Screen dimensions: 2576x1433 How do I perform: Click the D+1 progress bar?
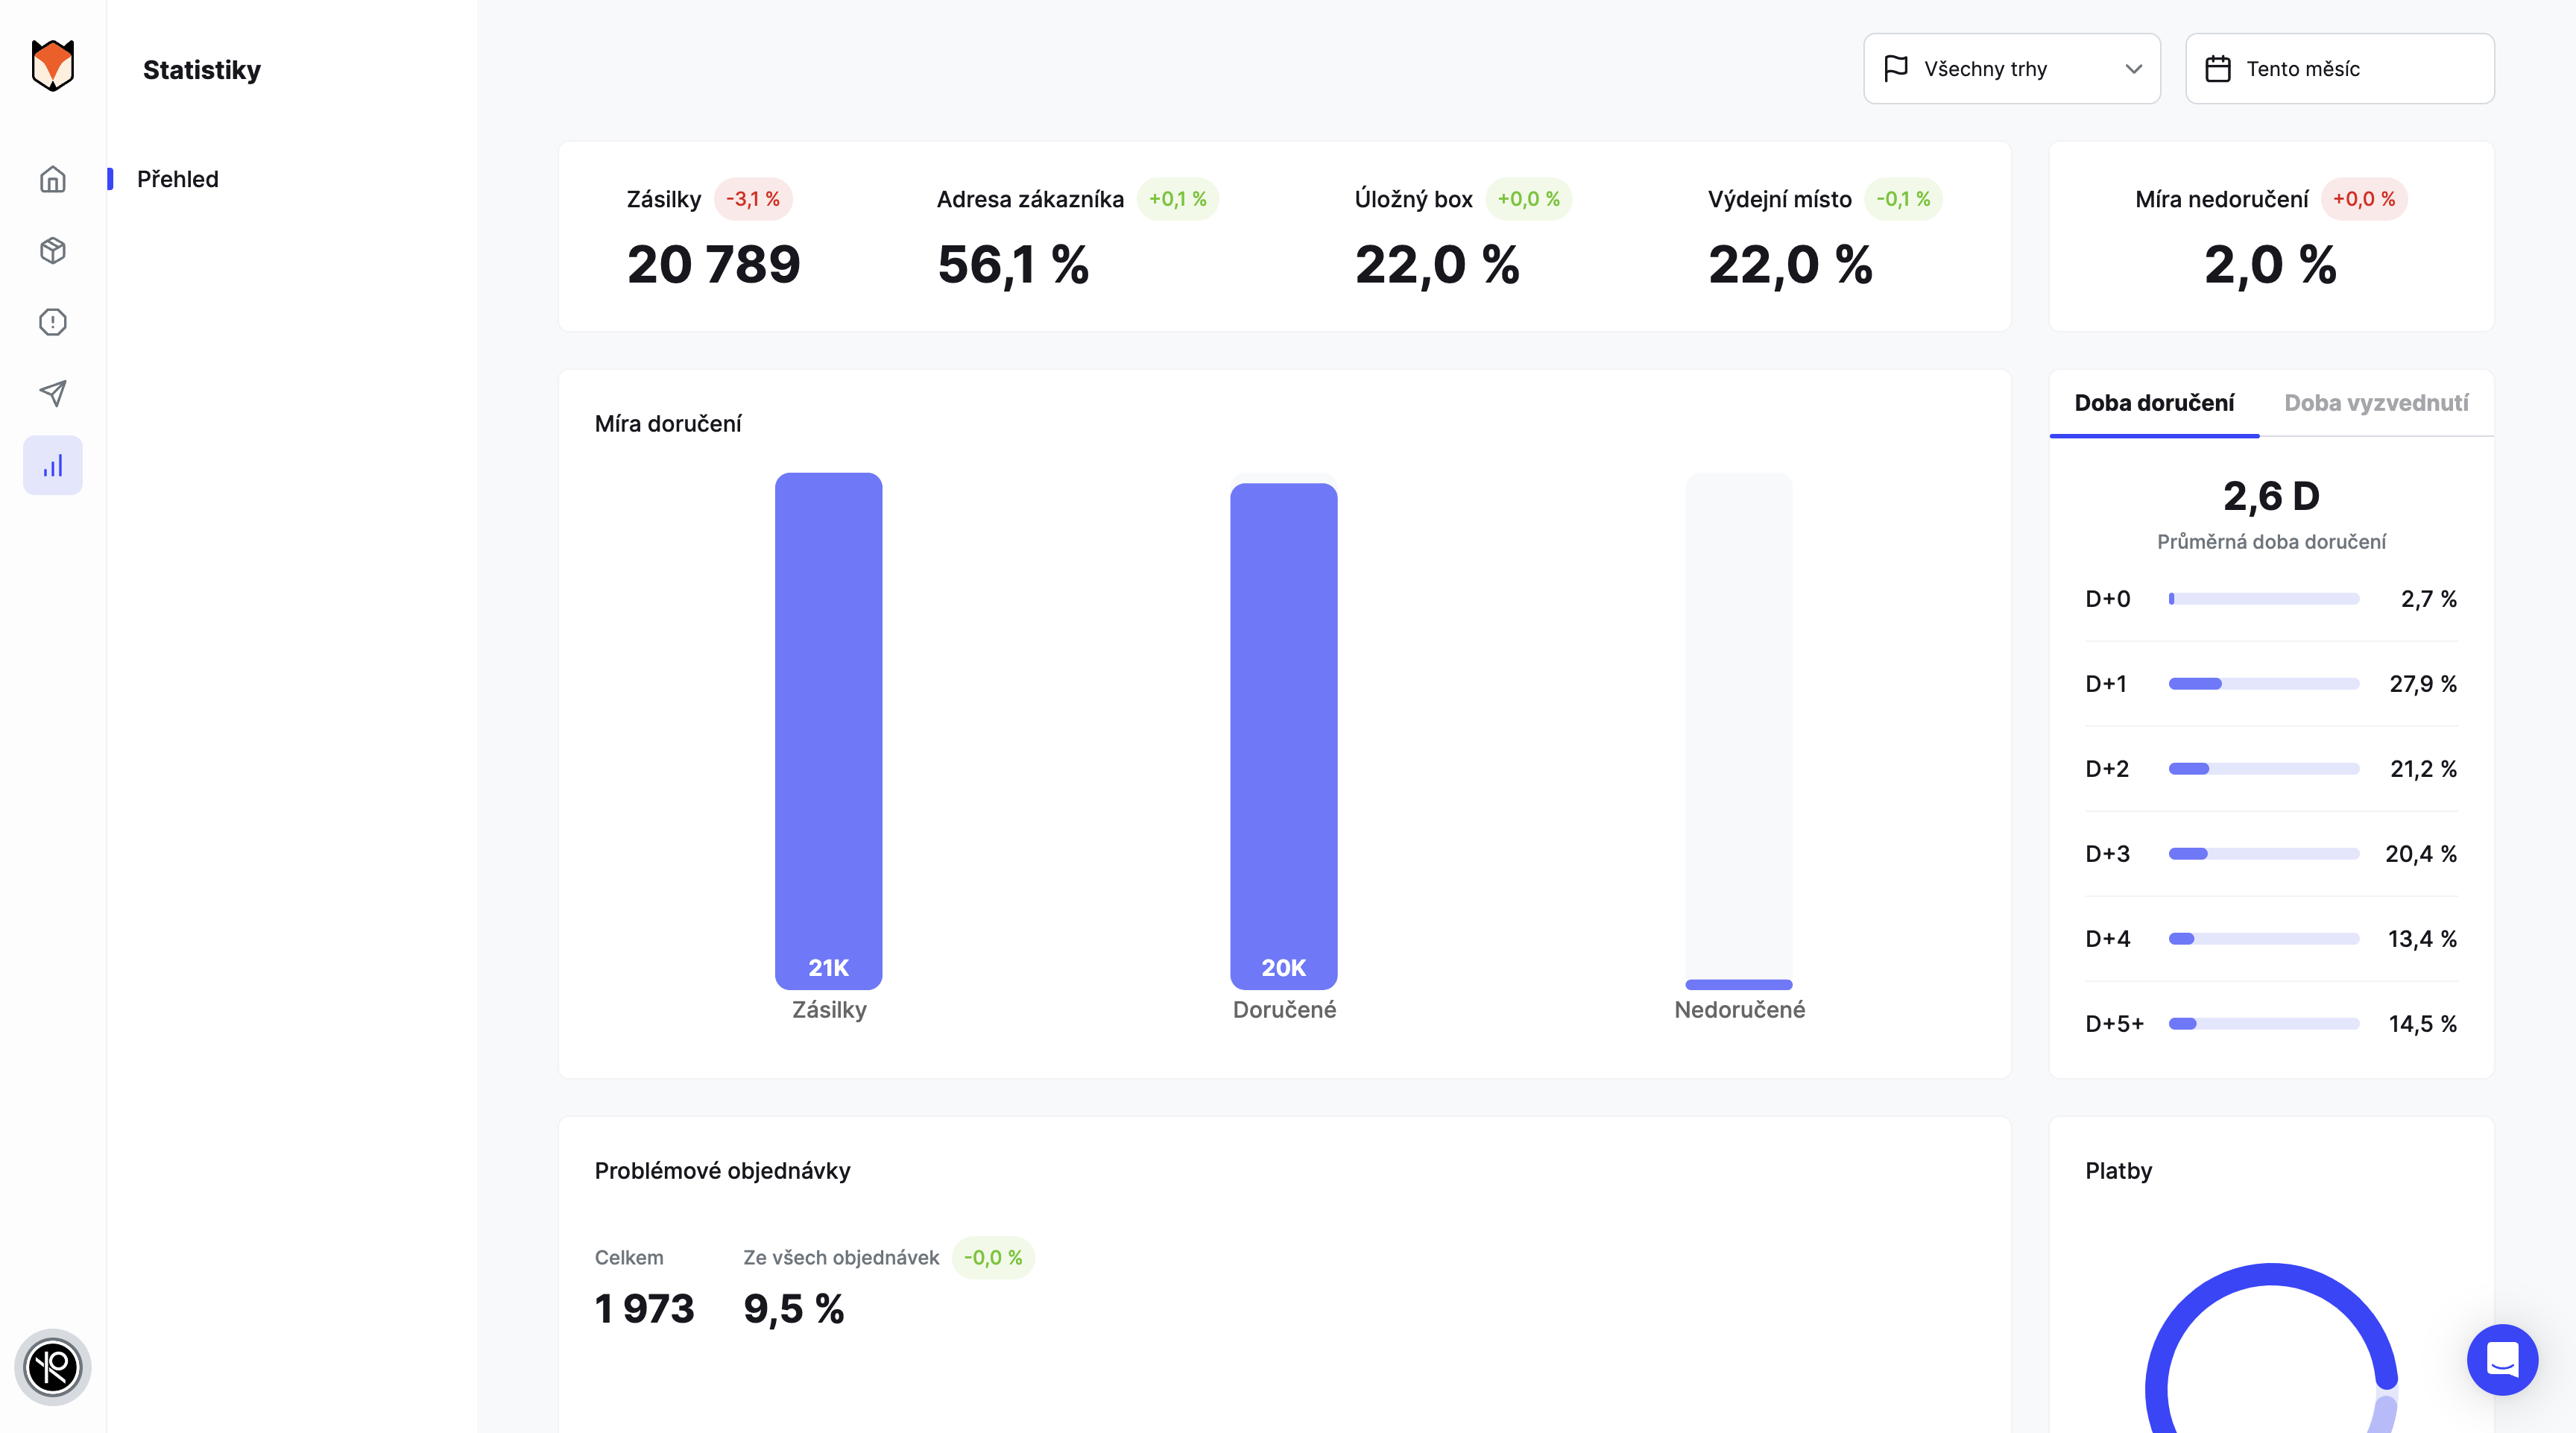(x=2263, y=684)
